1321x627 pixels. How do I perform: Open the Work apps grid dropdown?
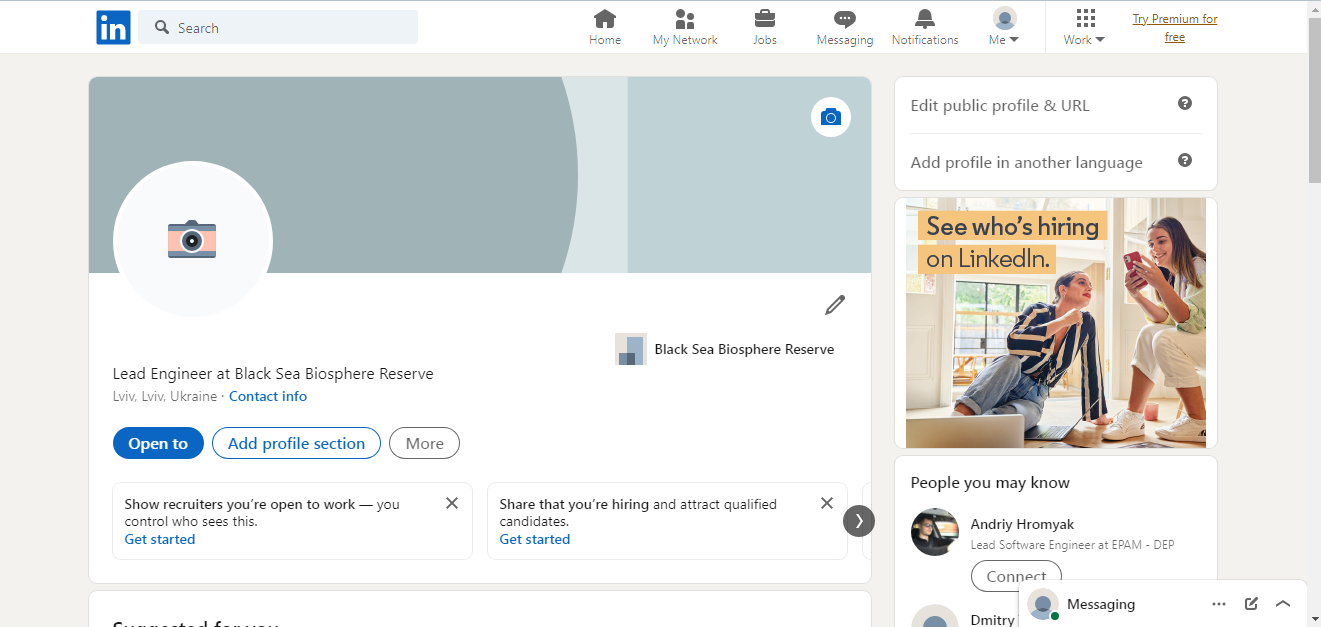(1085, 27)
